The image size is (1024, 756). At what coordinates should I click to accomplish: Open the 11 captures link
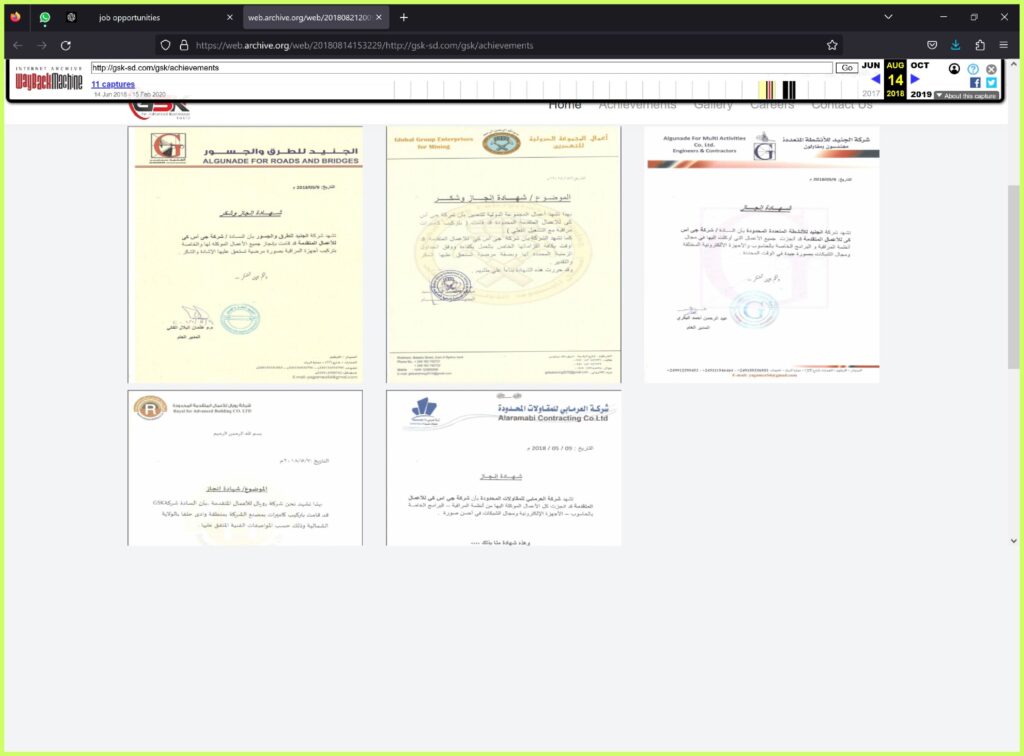[x=113, y=84]
